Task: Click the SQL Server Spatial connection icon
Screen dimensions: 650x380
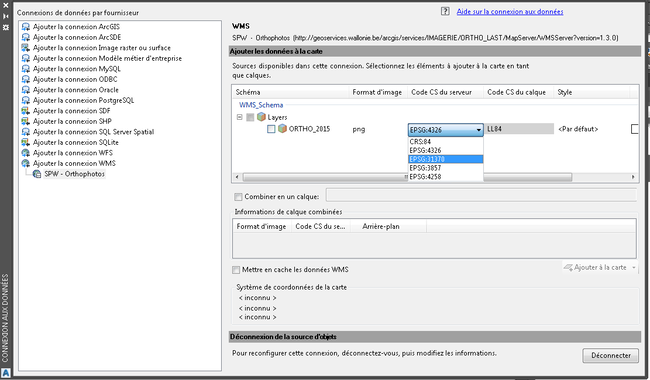Action: click(26, 132)
